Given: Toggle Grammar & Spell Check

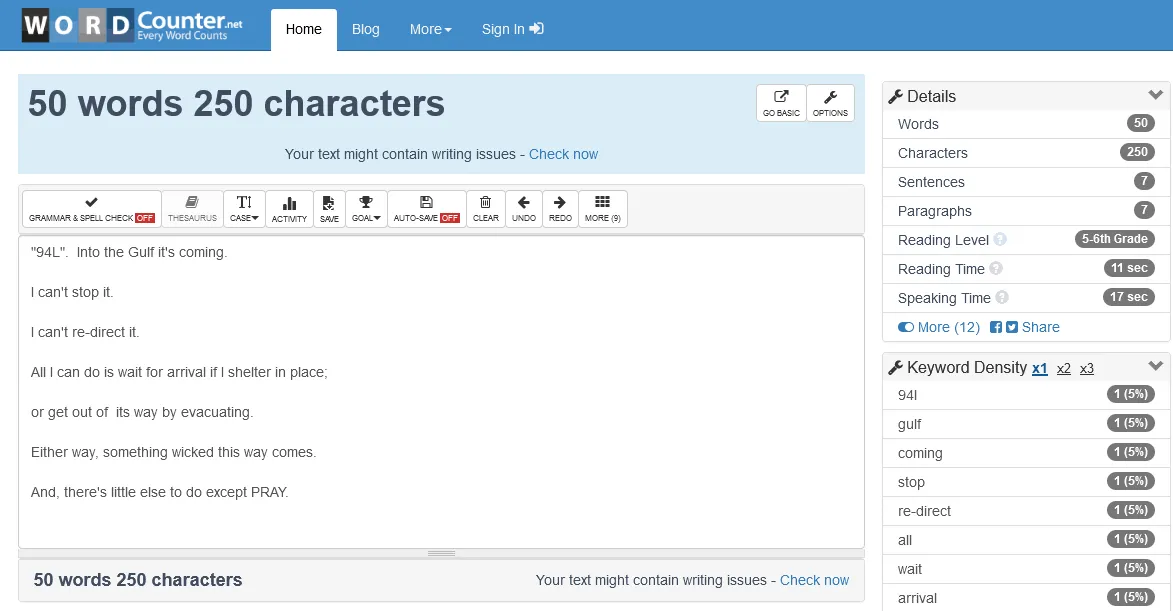Looking at the screenshot, I should (x=91, y=209).
